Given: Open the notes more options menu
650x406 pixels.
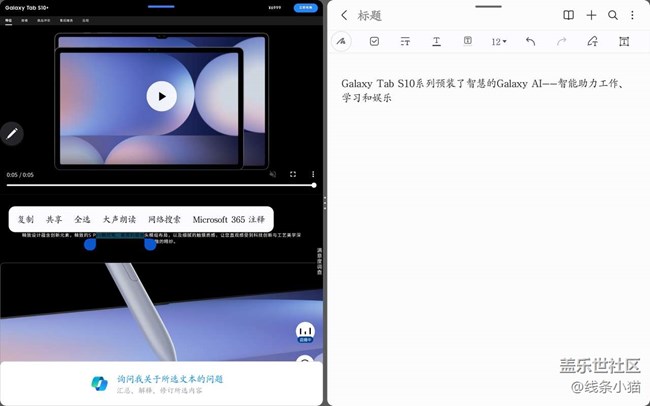Looking at the screenshot, I should click(632, 15).
